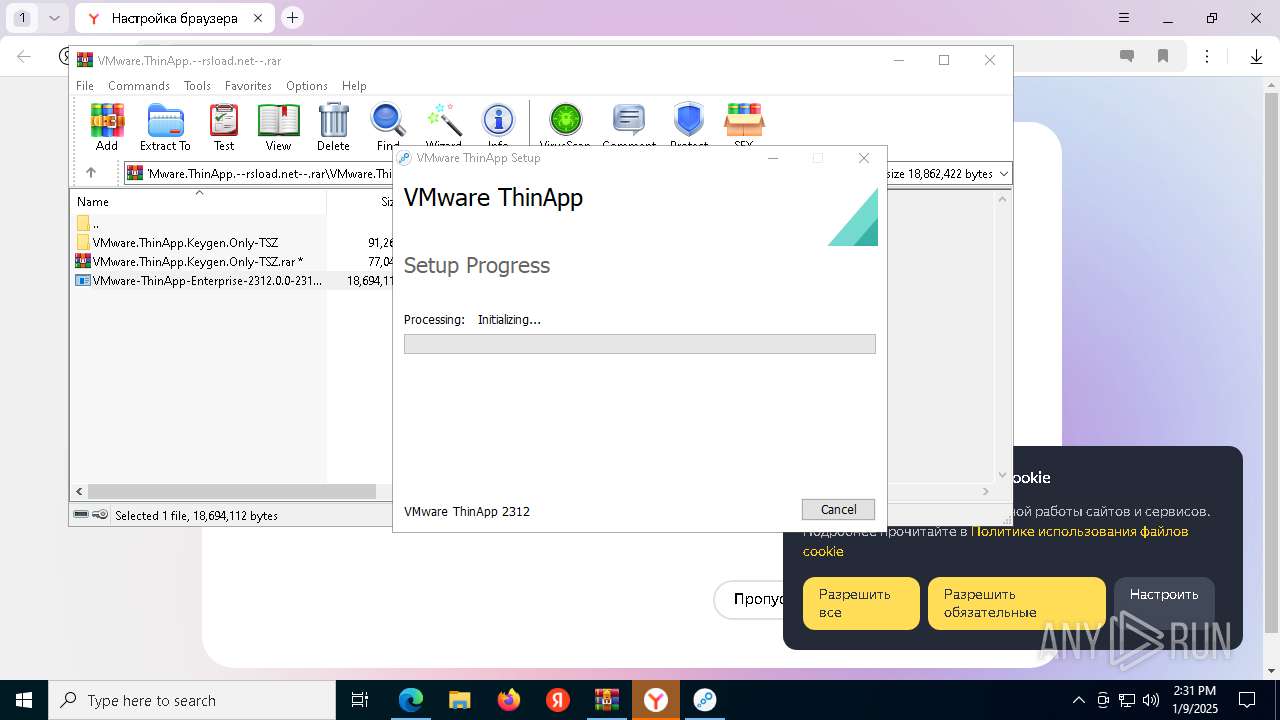Click the browser bookmark icon
Image resolution: width=1280 pixels, height=720 pixels.
click(x=1163, y=57)
